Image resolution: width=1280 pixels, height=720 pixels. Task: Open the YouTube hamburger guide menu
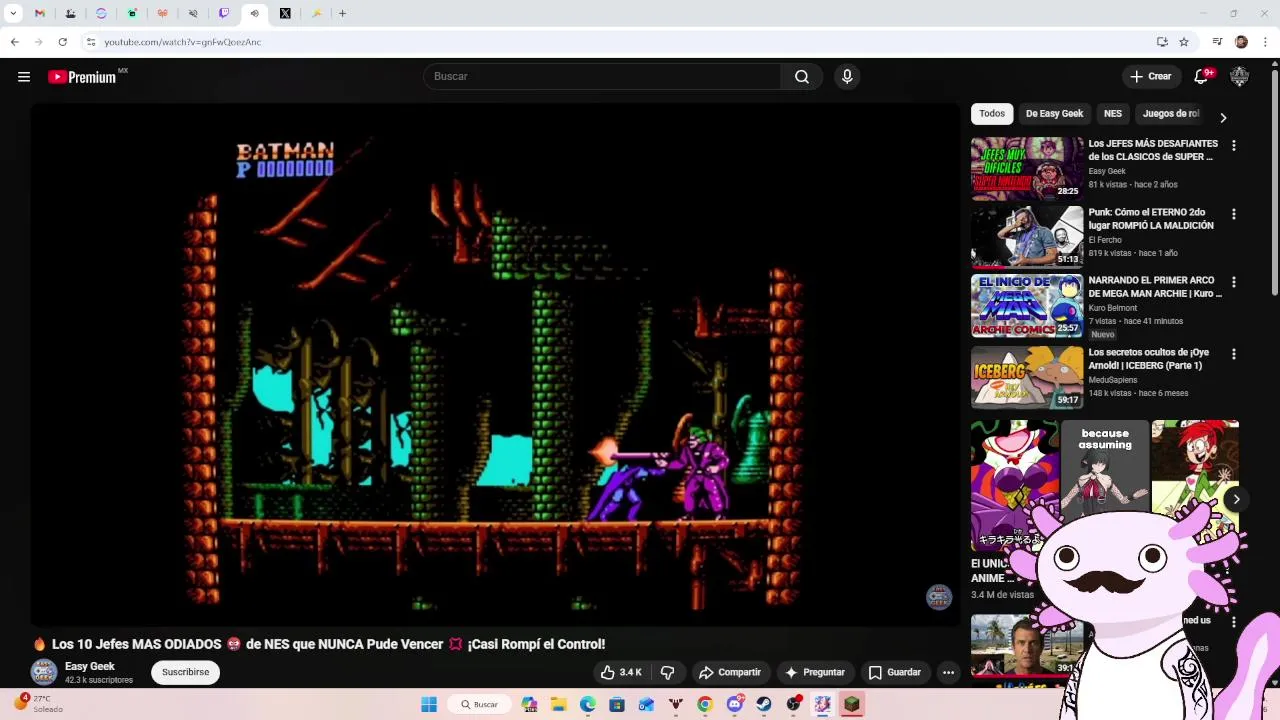pos(24,77)
